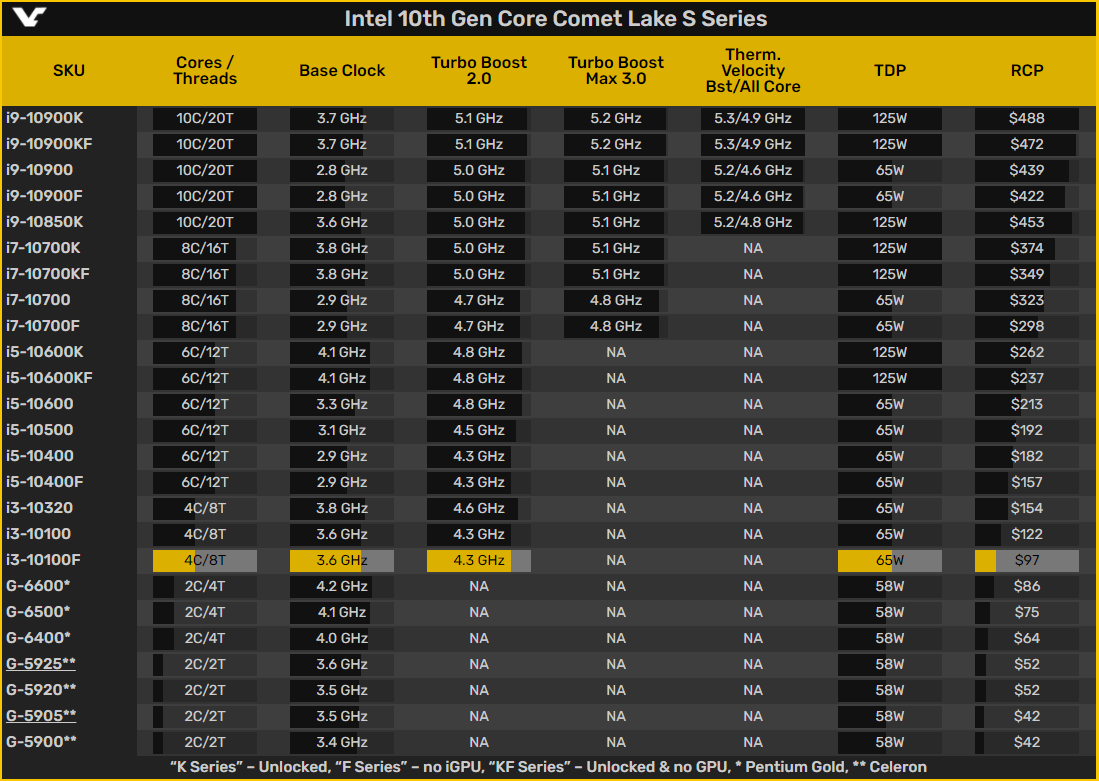Select the 2C/2T value for G-5920**
Viewport: 1099px width, 781px height.
click(205, 690)
